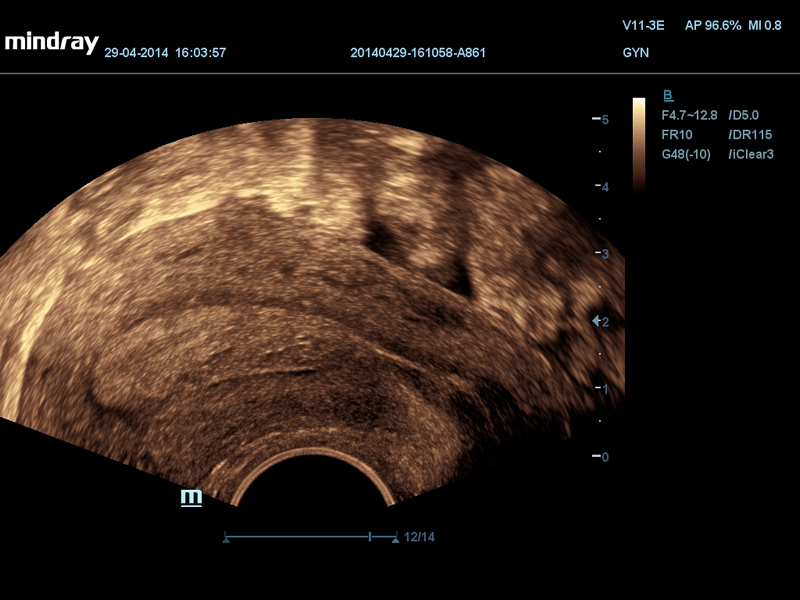Click the depth D5.0 parameter
The width and height of the screenshot is (800, 600).
point(745,116)
